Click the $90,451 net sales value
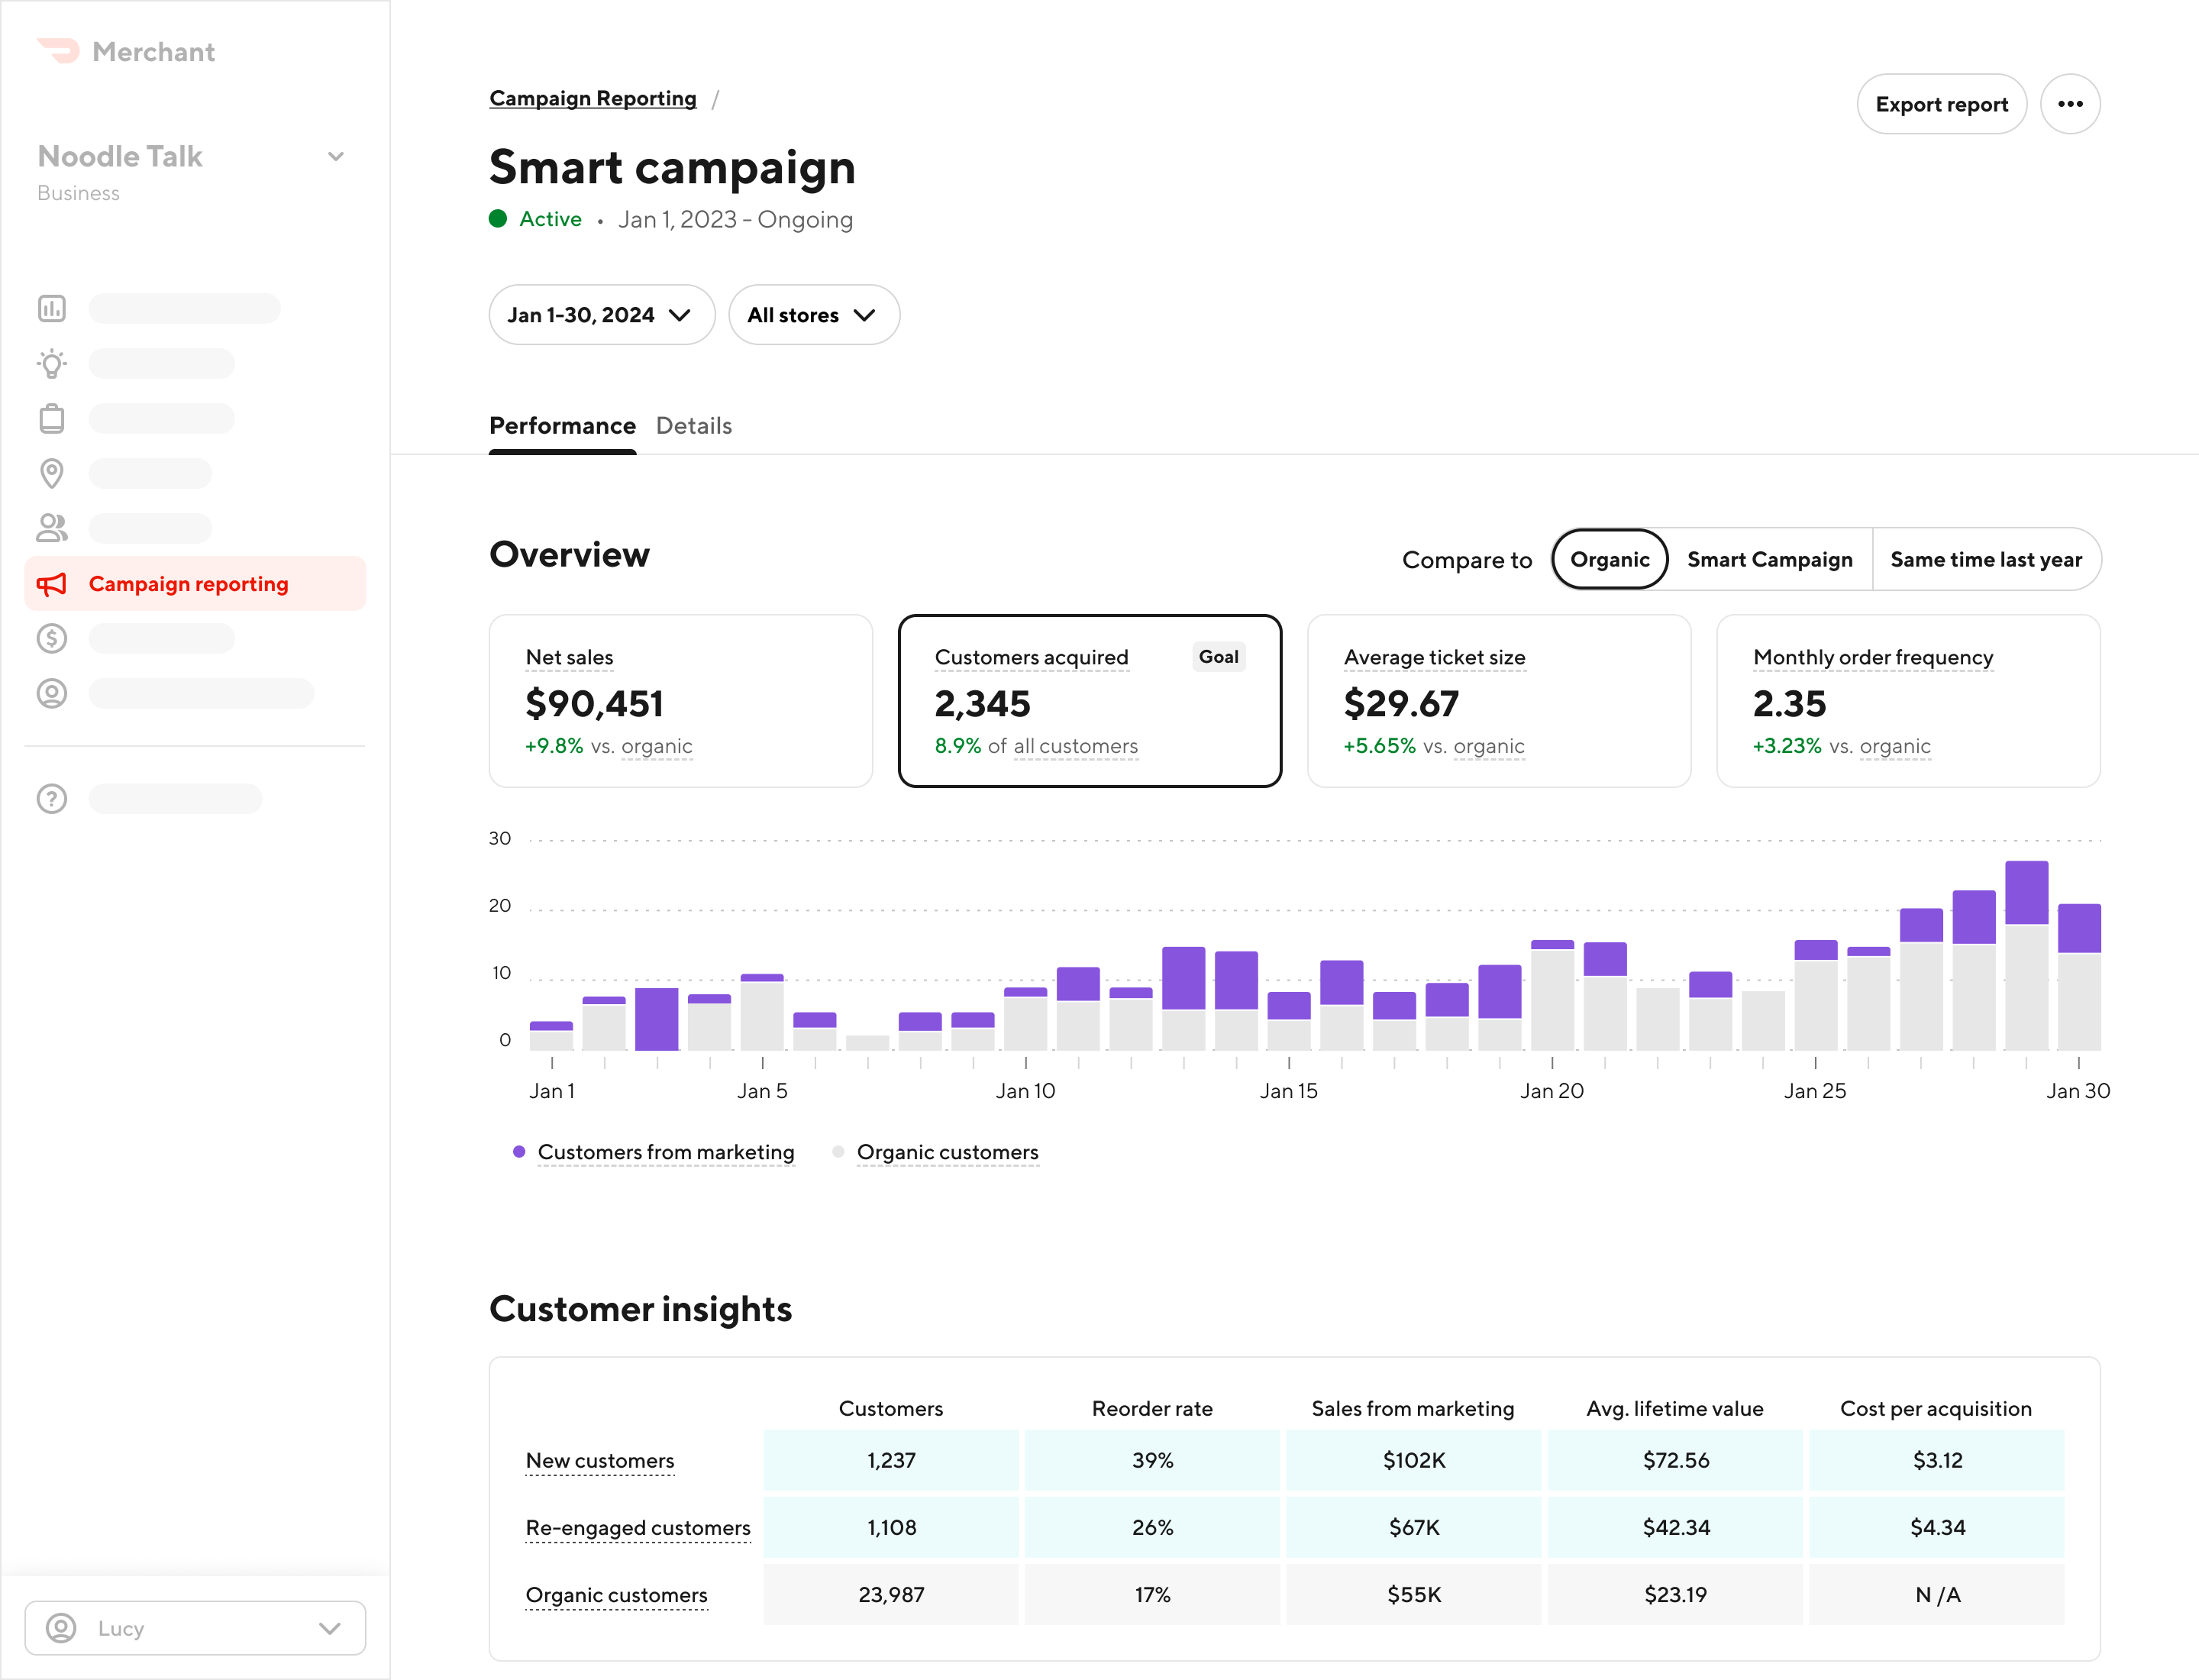The image size is (2199, 1680). (x=595, y=703)
